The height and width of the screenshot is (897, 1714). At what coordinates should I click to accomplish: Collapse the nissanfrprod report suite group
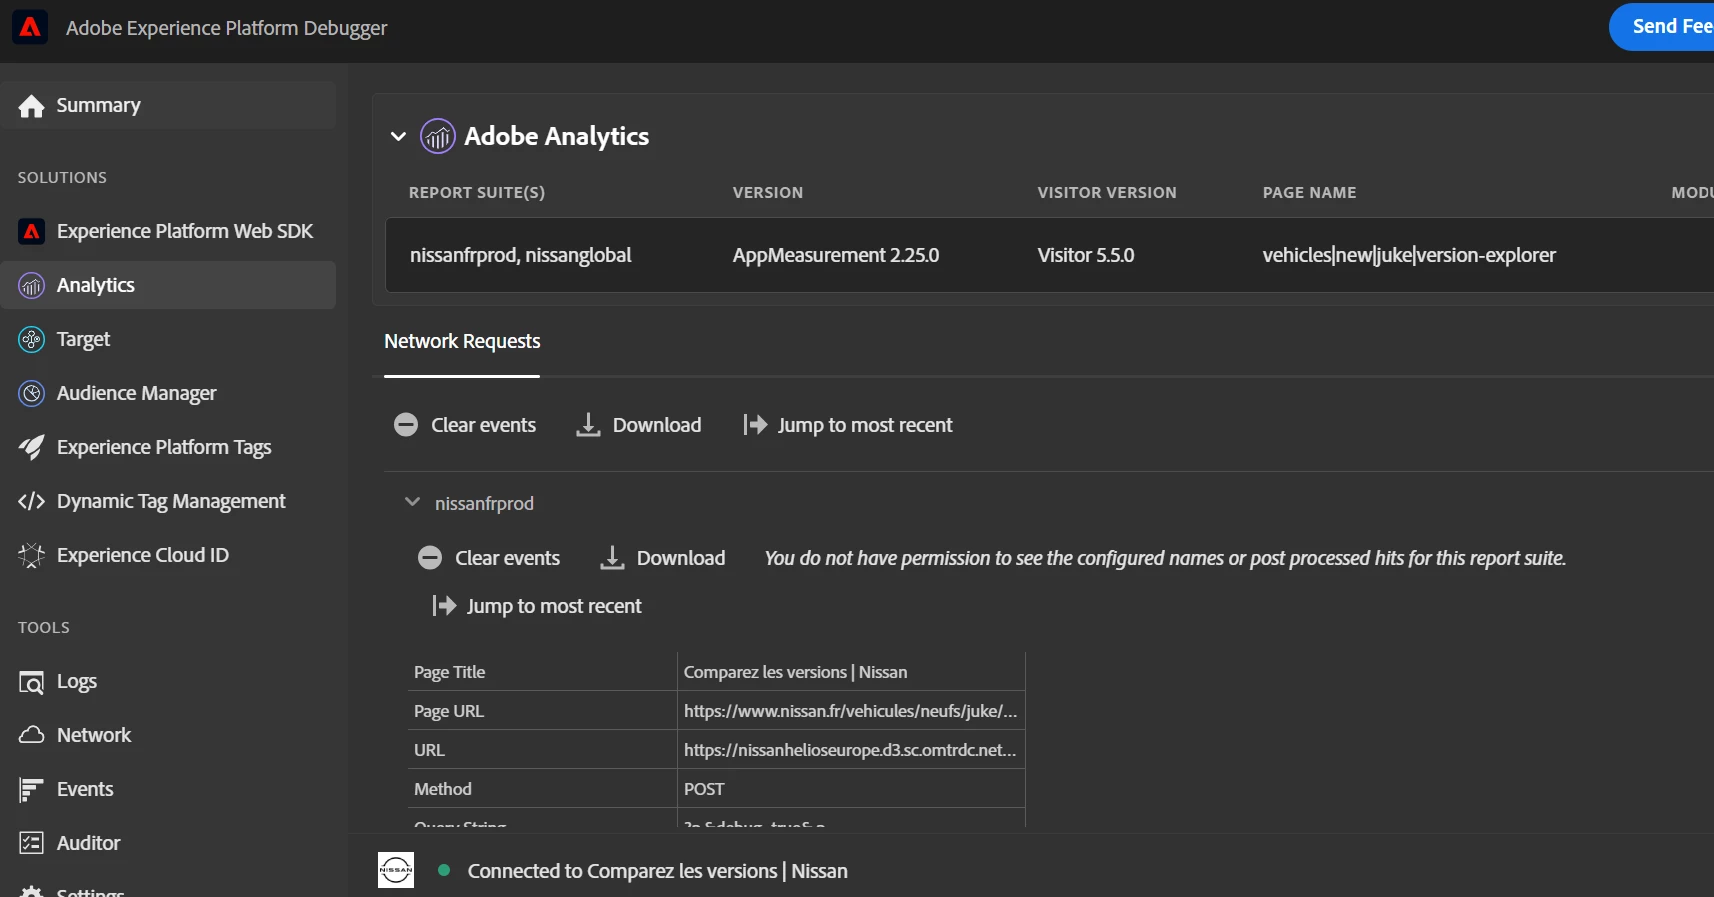pyautogui.click(x=412, y=502)
